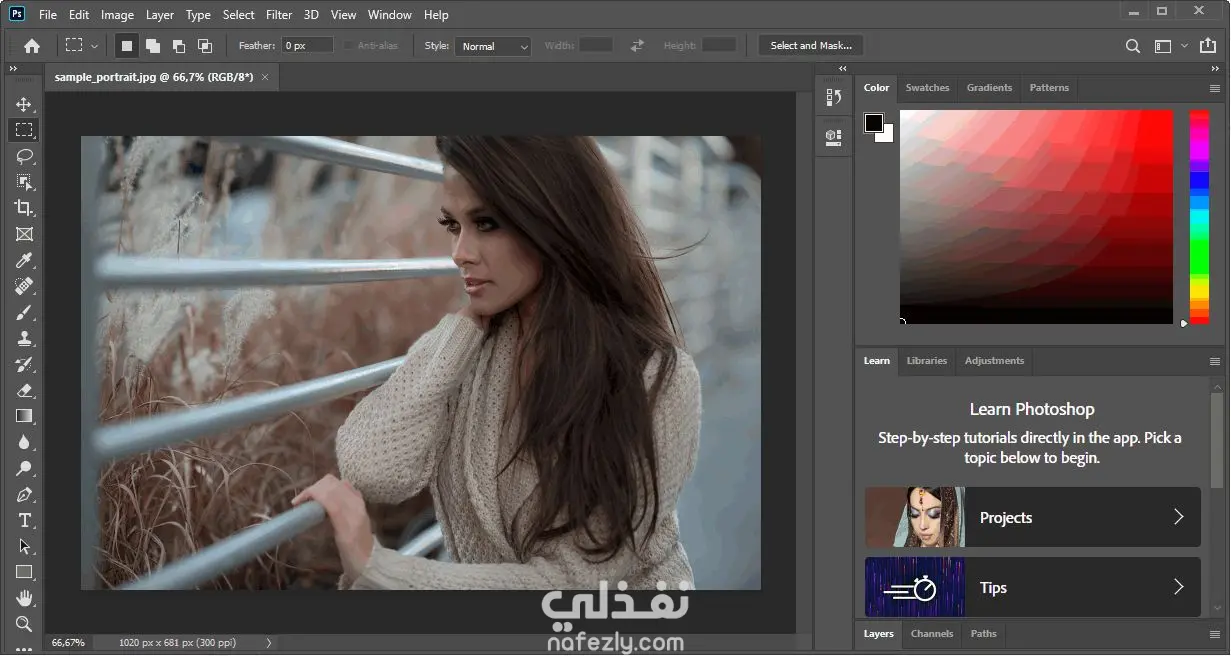The width and height of the screenshot is (1231, 656).
Task: Activate the Eraser tool
Action: (x=24, y=391)
